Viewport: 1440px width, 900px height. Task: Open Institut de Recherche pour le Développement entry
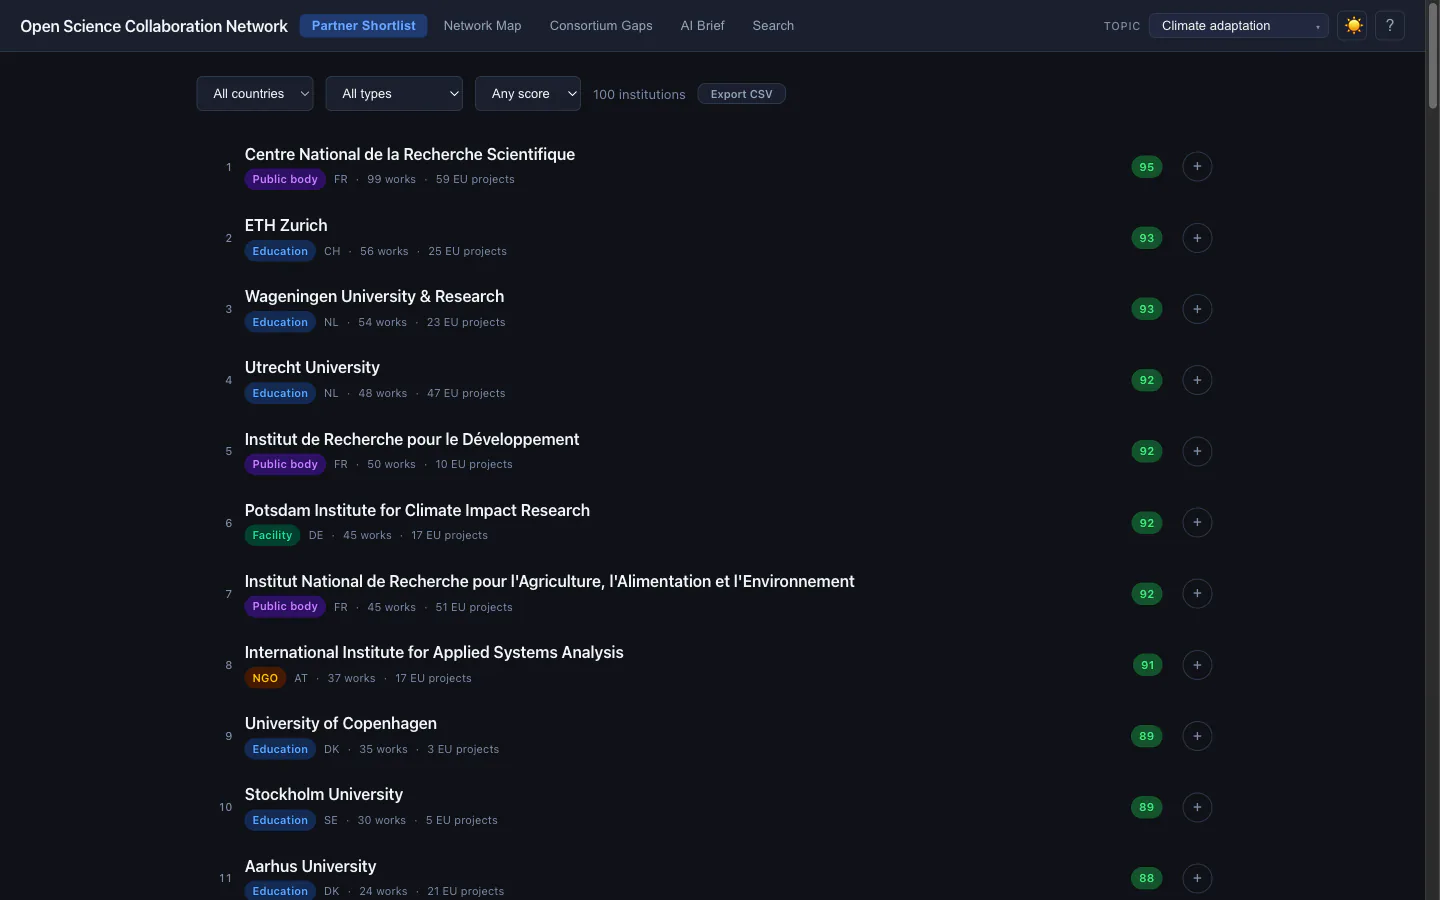412,439
